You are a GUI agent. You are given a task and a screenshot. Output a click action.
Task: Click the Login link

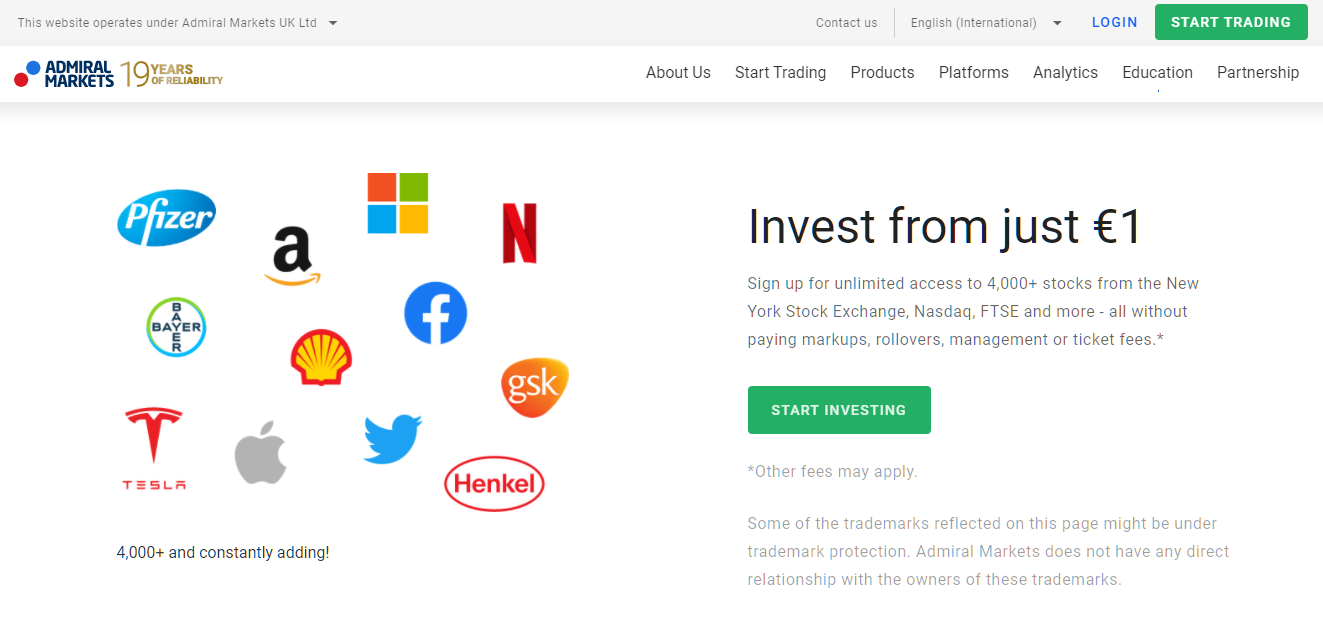[x=1114, y=22]
